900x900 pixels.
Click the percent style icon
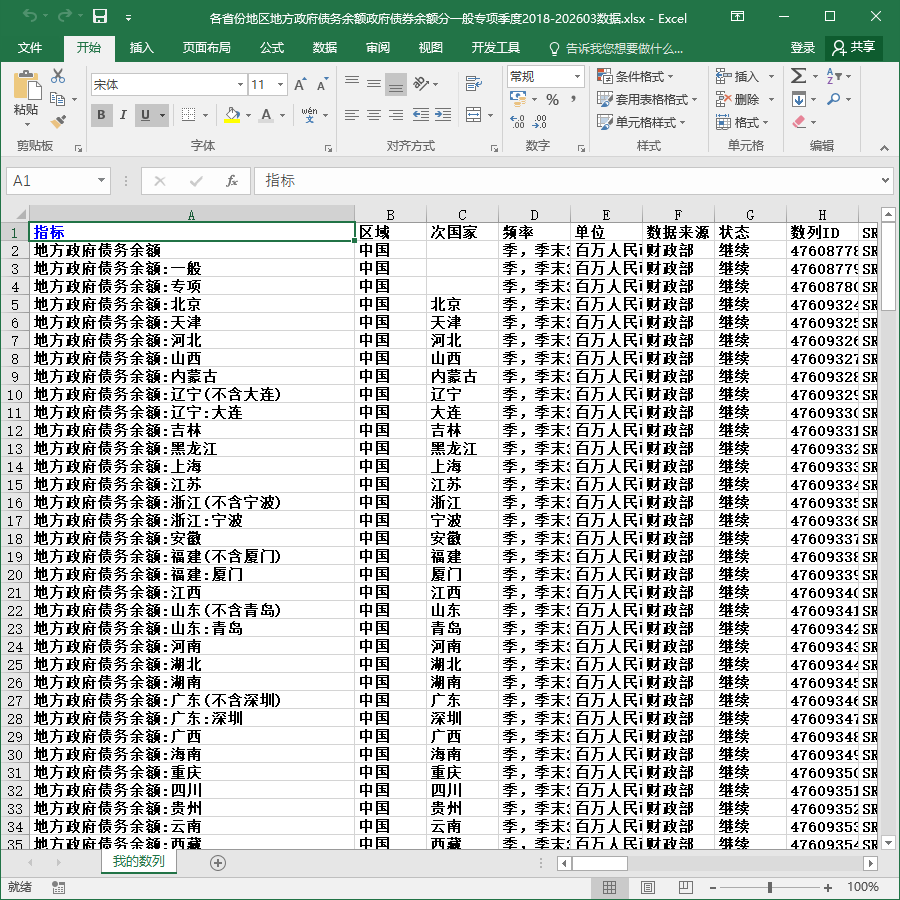click(552, 100)
